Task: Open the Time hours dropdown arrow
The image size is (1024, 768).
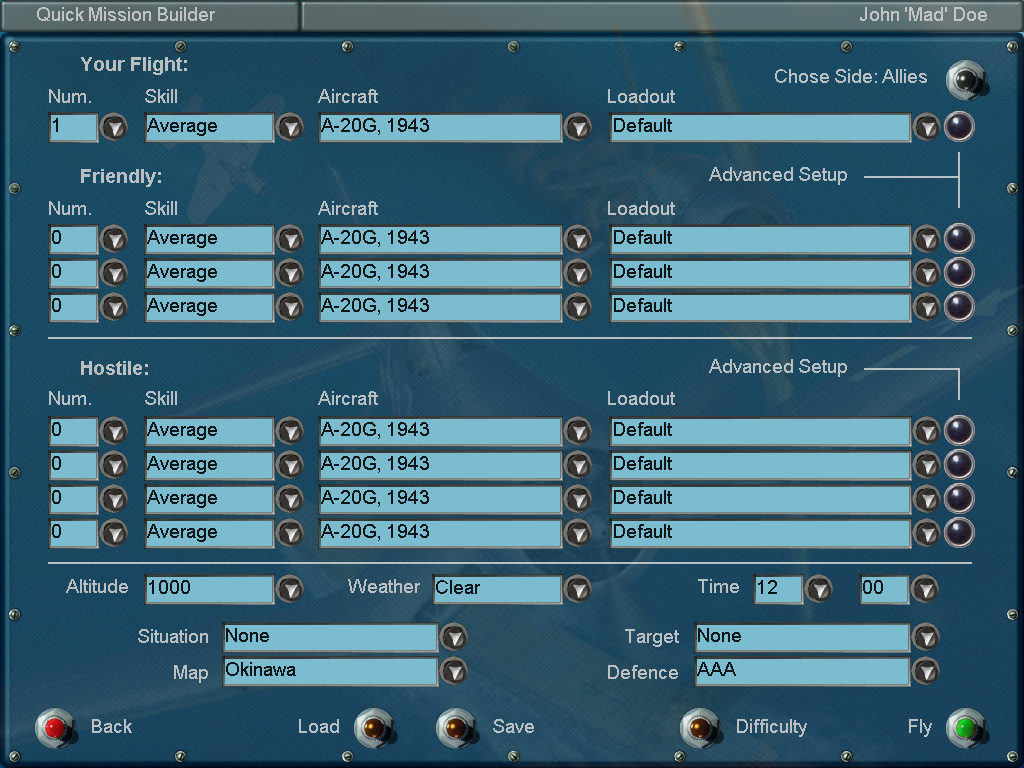Action: (x=818, y=590)
